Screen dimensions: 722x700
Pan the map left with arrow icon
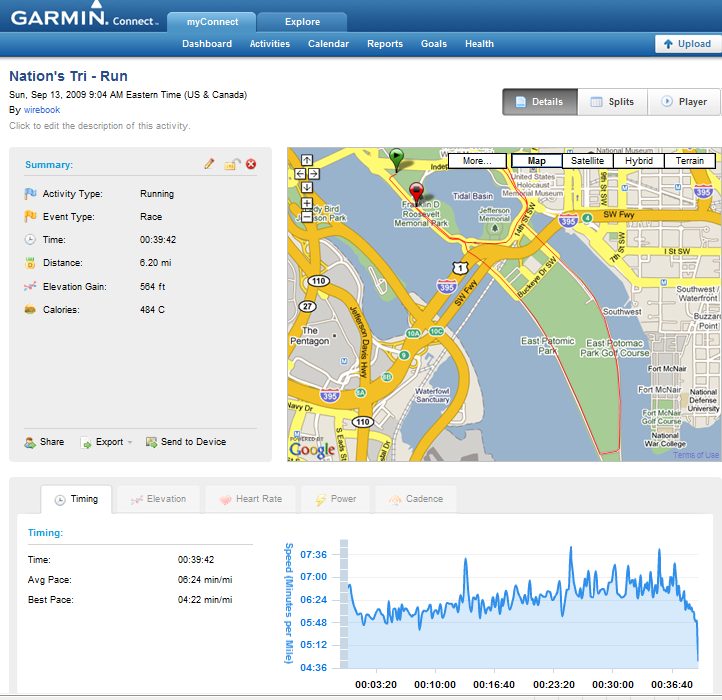[x=300, y=174]
